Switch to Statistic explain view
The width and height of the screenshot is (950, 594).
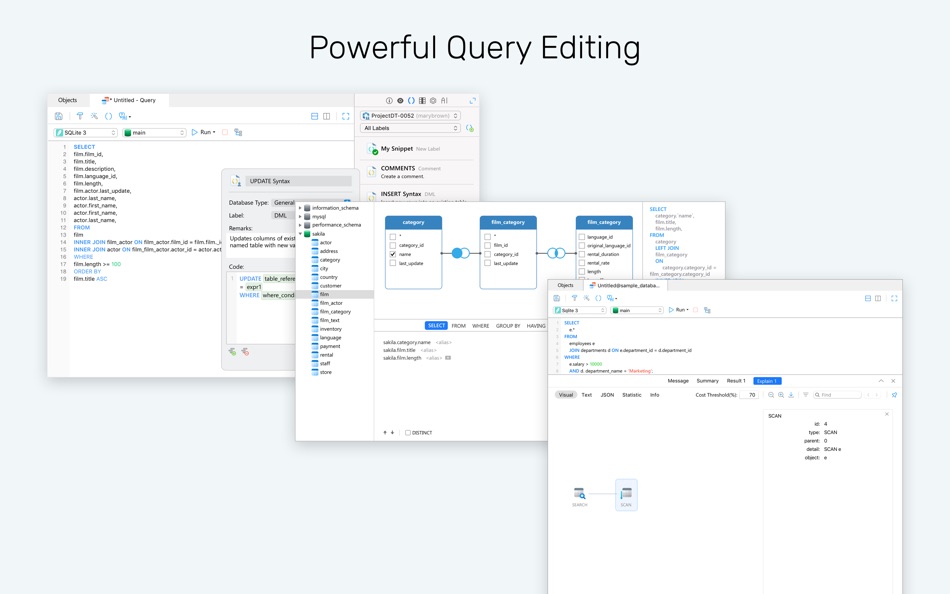point(632,395)
